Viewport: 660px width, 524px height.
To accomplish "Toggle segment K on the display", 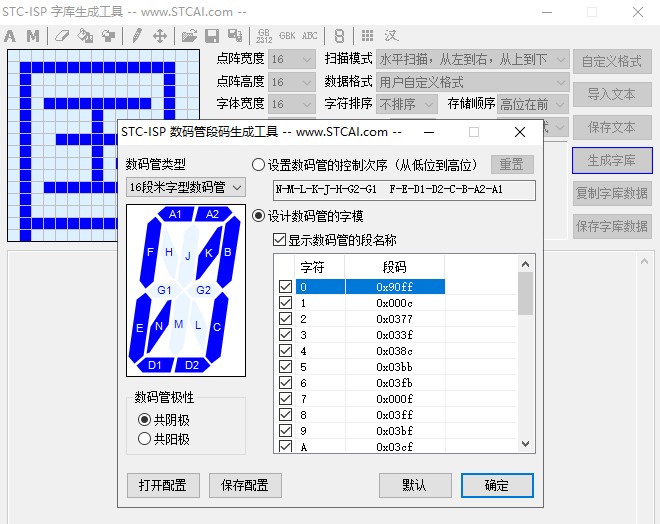I will (209, 253).
